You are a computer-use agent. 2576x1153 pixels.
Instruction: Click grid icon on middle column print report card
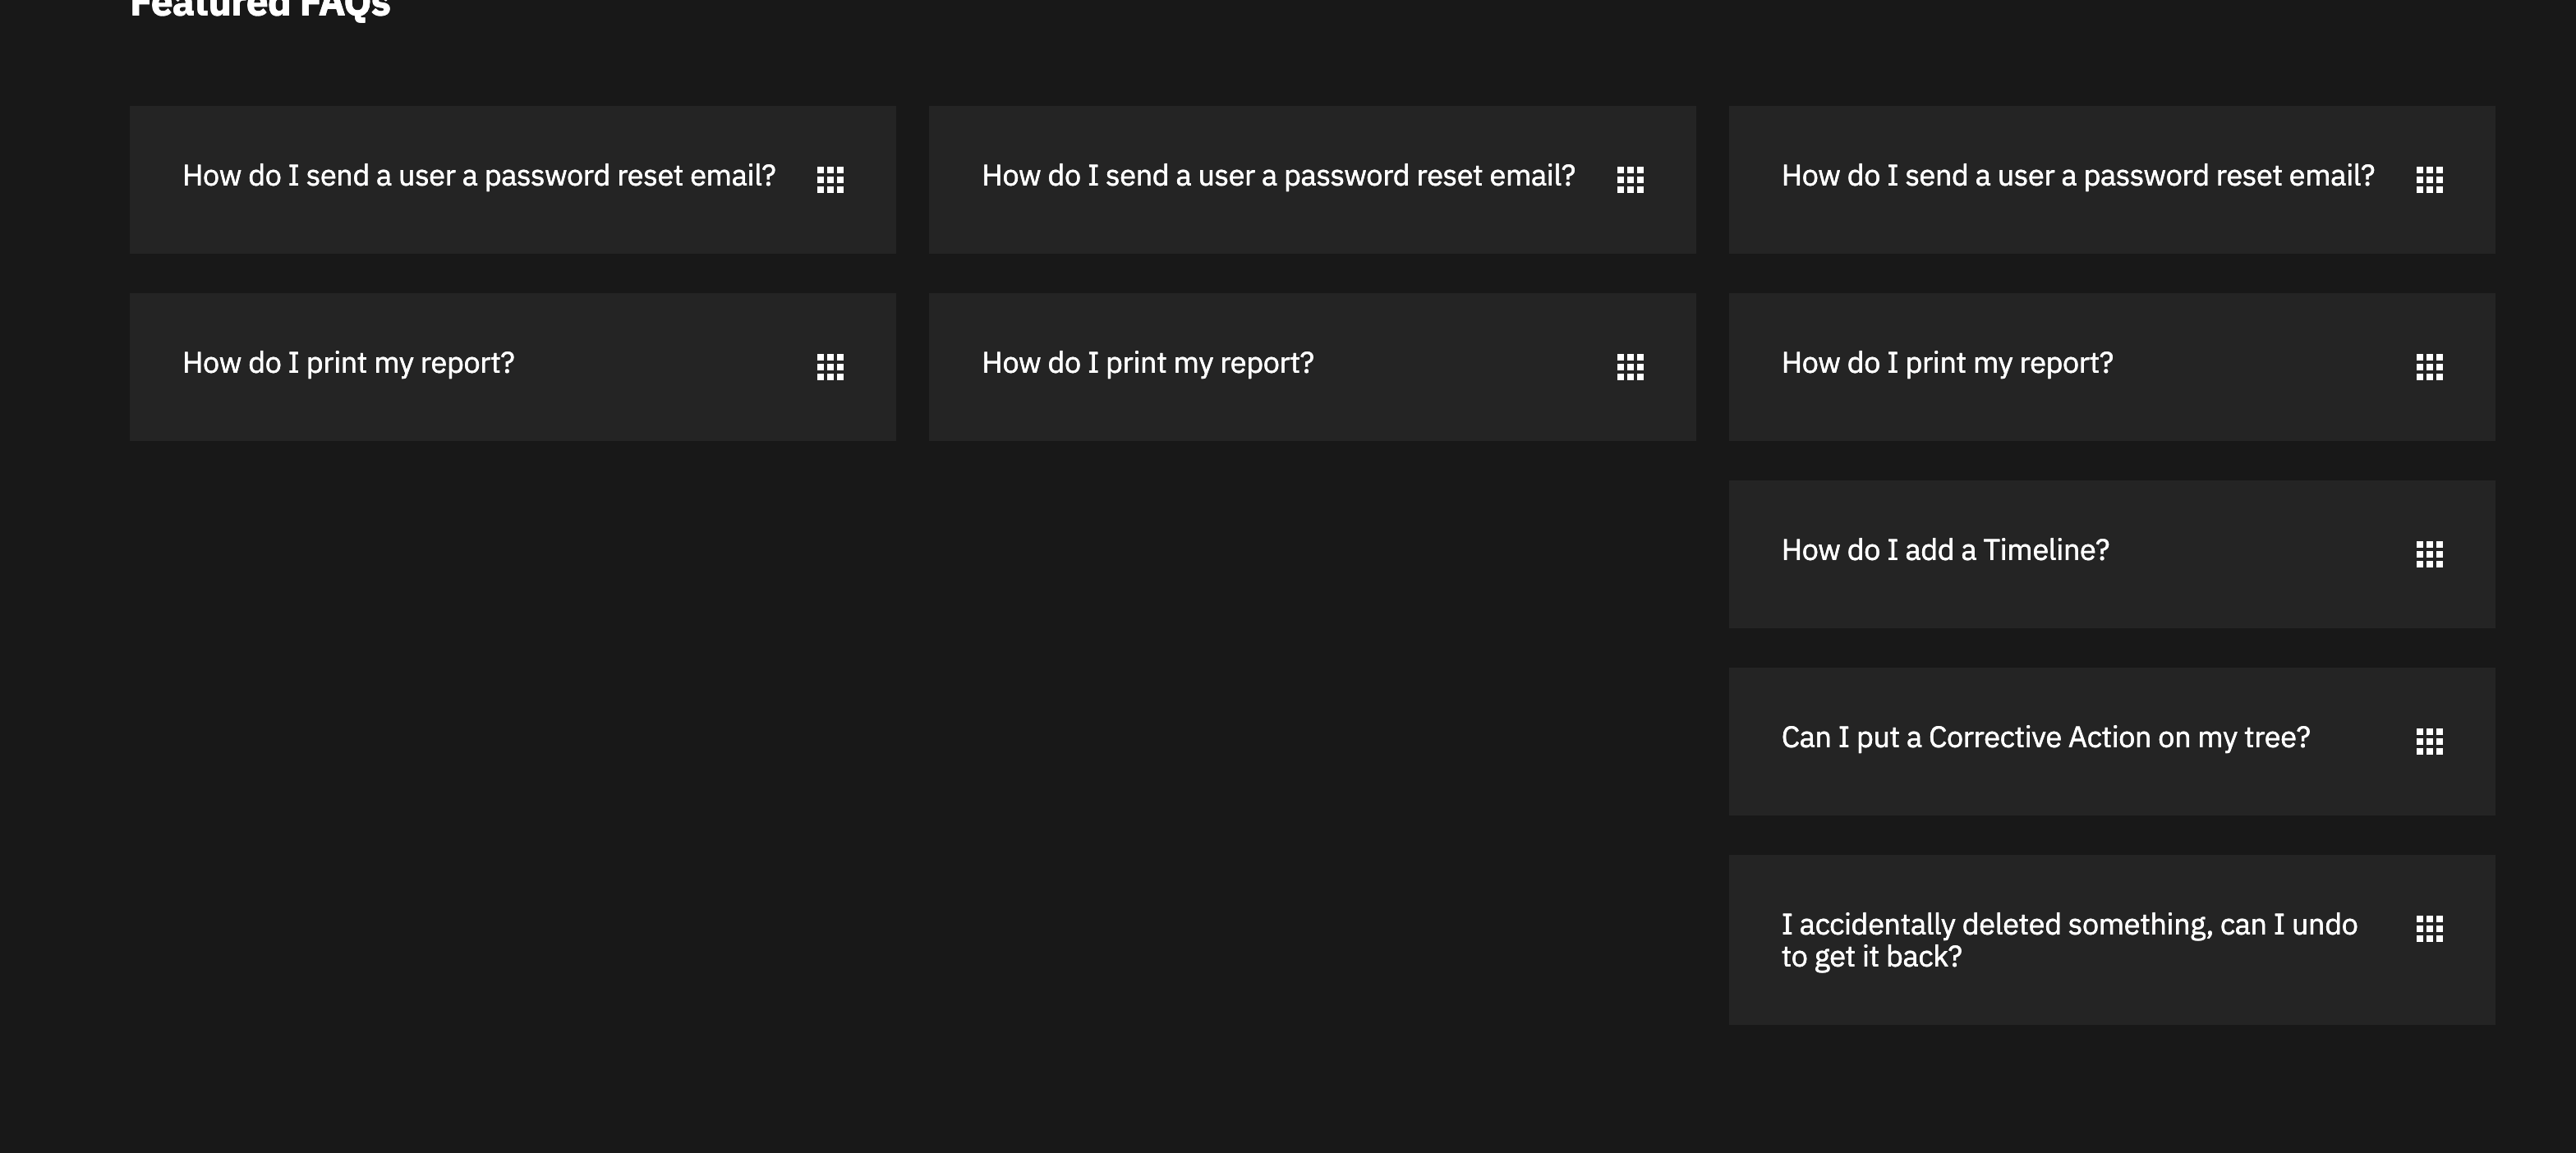[x=1630, y=367]
